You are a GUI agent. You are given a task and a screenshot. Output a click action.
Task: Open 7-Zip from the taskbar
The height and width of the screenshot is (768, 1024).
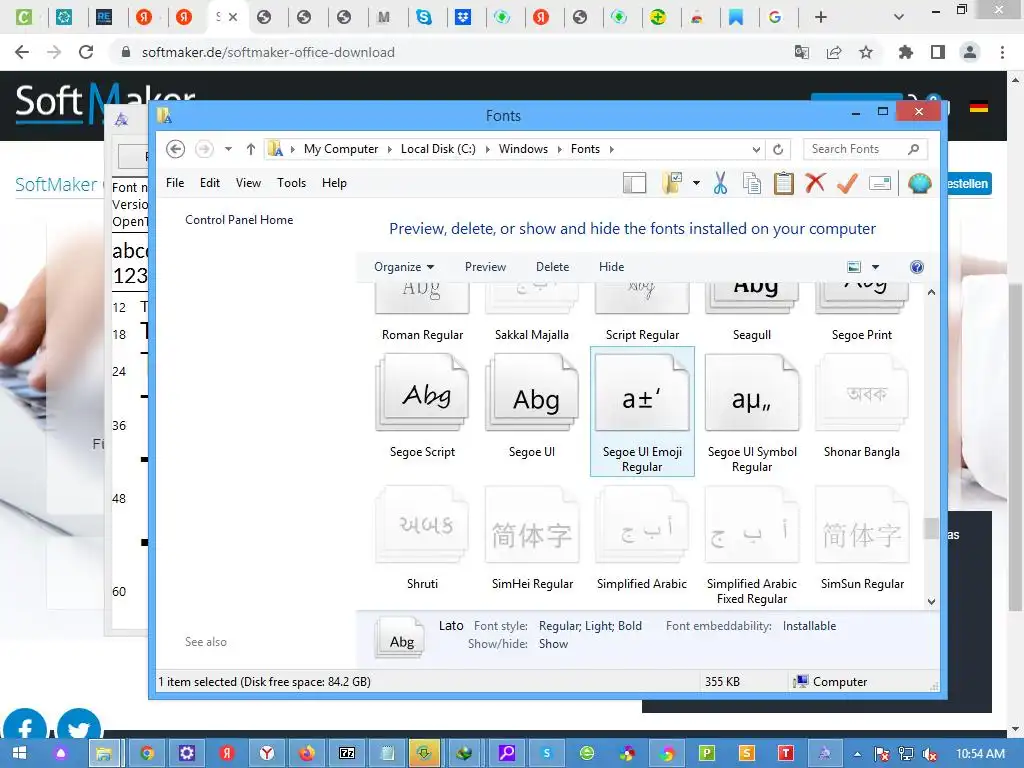347,754
